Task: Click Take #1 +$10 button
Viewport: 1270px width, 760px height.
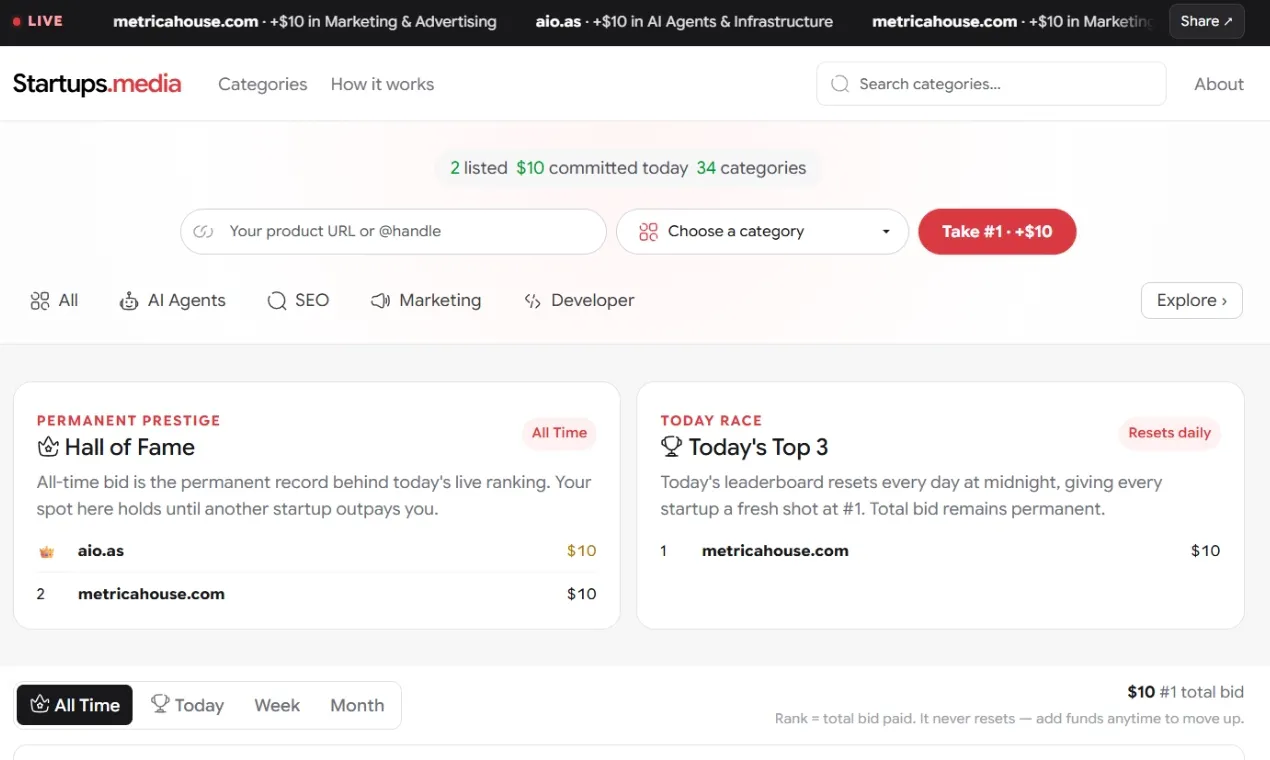Action: pos(997,231)
